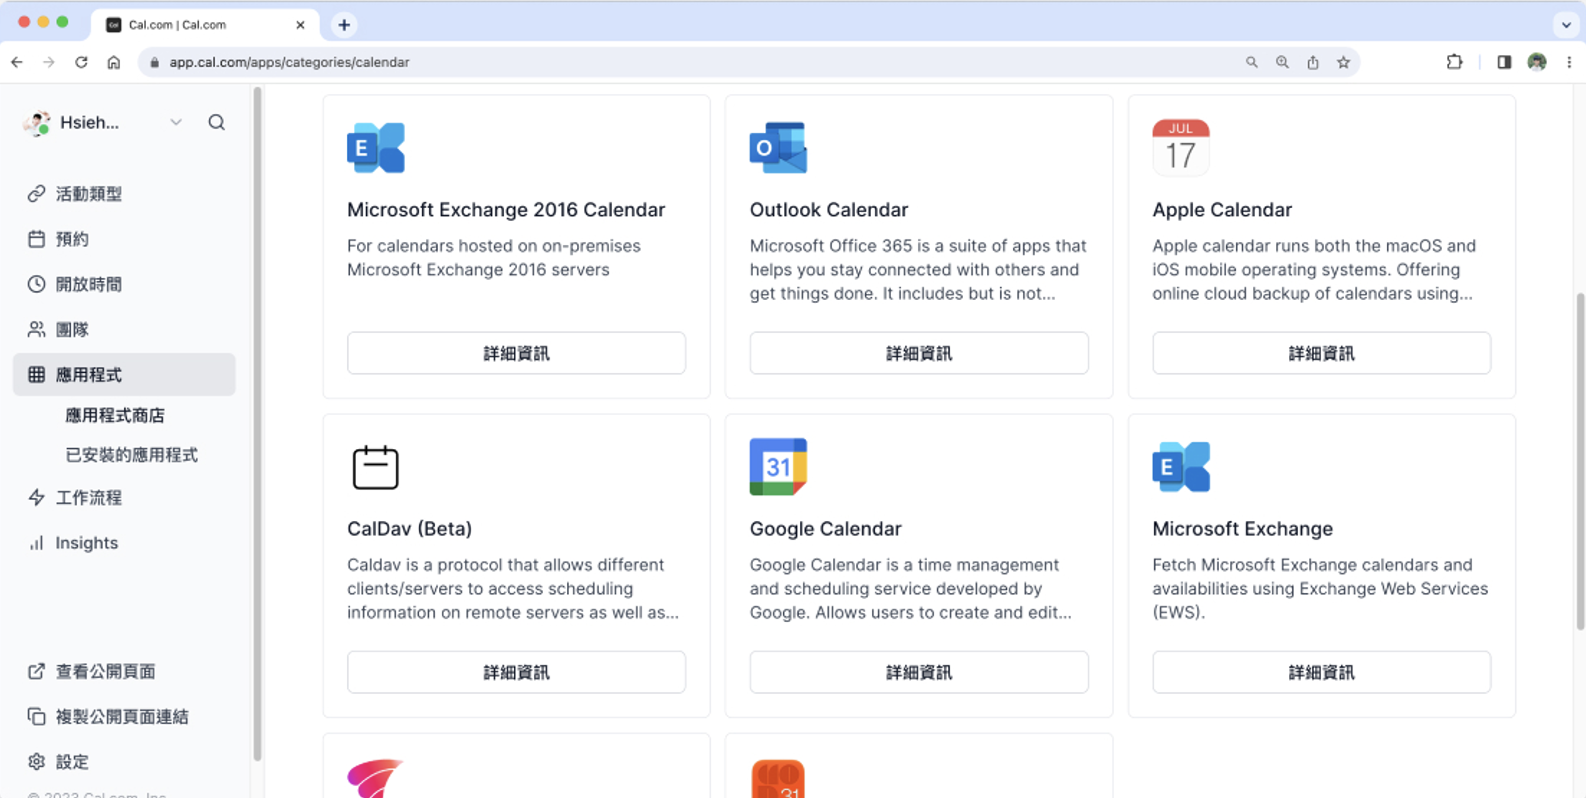Image resolution: width=1586 pixels, height=798 pixels.
Task: Expand the Hsieh account dropdown chevron
Action: coord(176,122)
